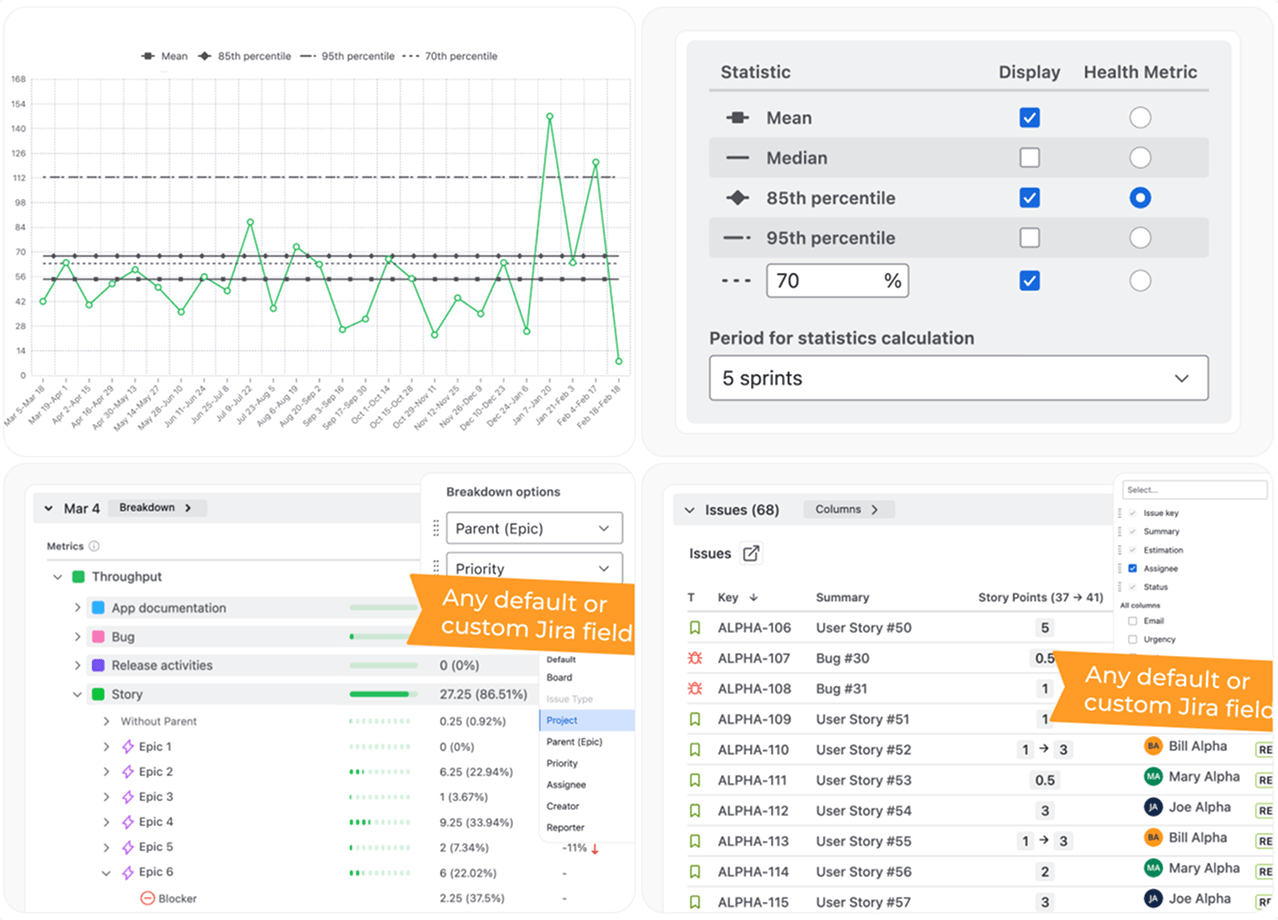The height and width of the screenshot is (920, 1278).
Task: Choose Creator in breakdown options list
Action: (563, 806)
